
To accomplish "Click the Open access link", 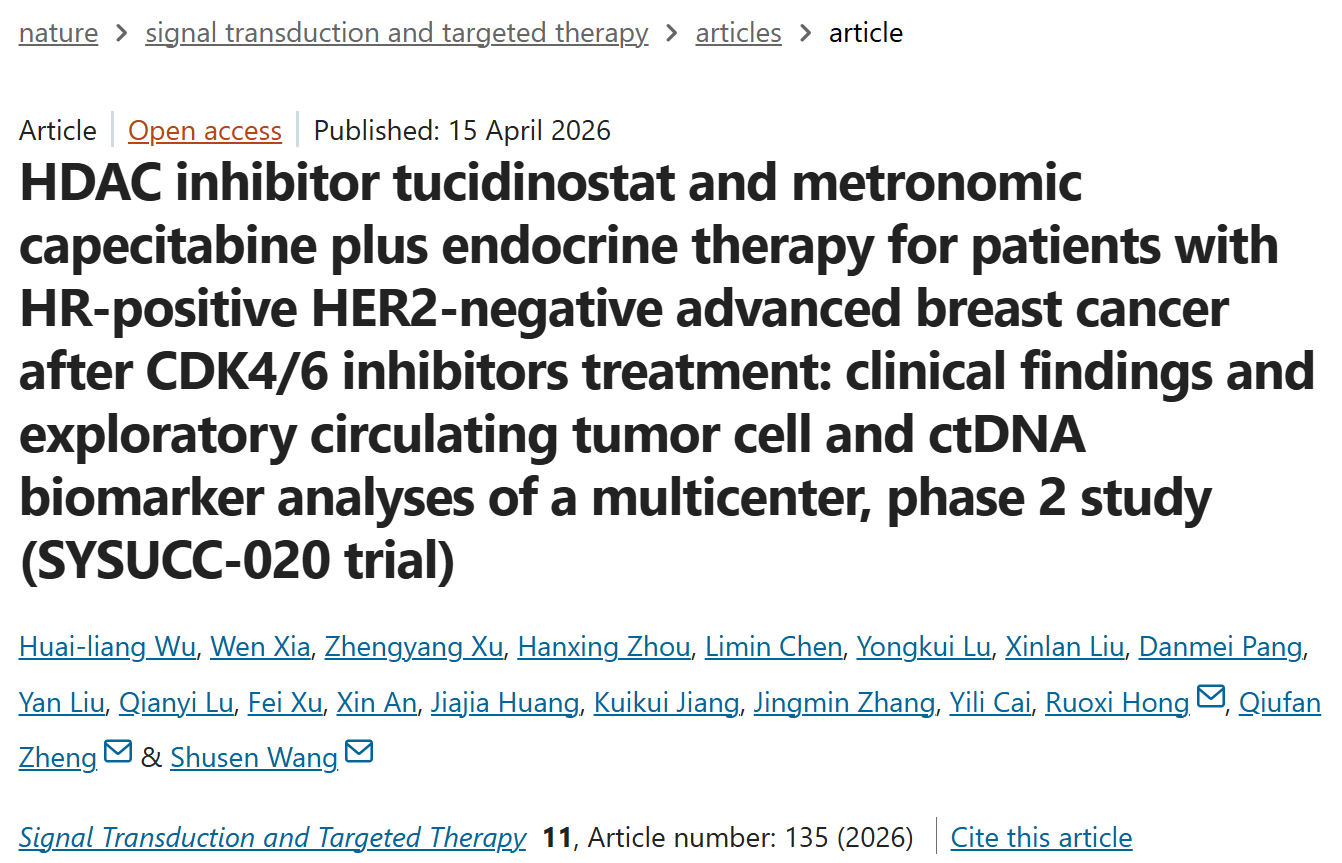I will 205,131.
